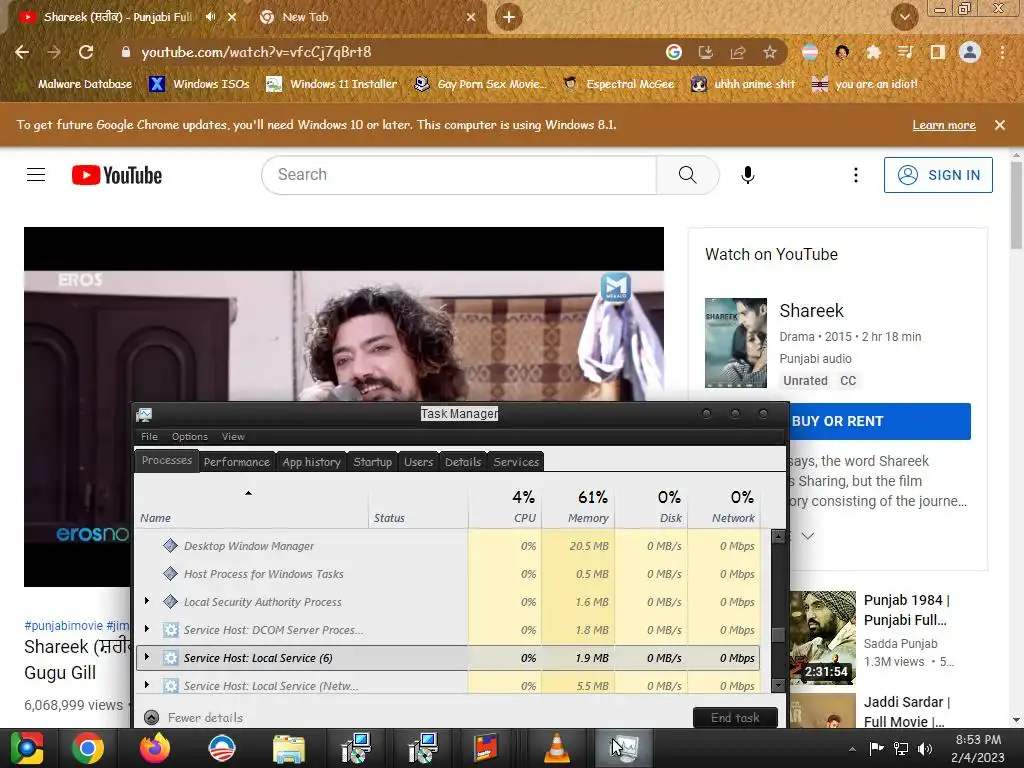
Task: Open the Windows 11 Installer bookmark
Action: pos(332,84)
